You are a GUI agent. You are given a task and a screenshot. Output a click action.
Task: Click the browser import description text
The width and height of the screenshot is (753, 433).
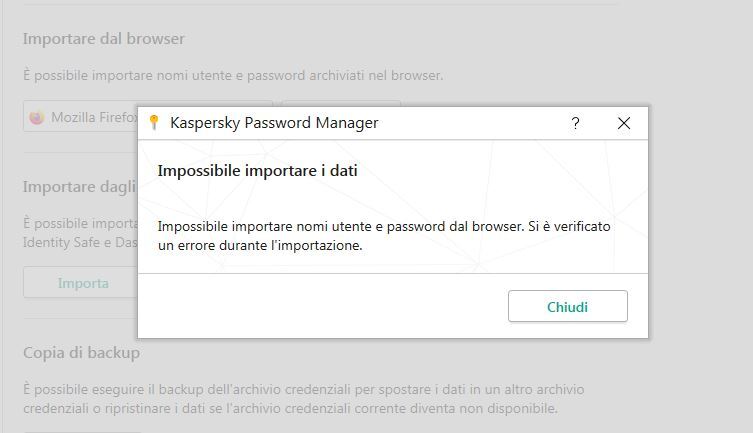pos(233,75)
